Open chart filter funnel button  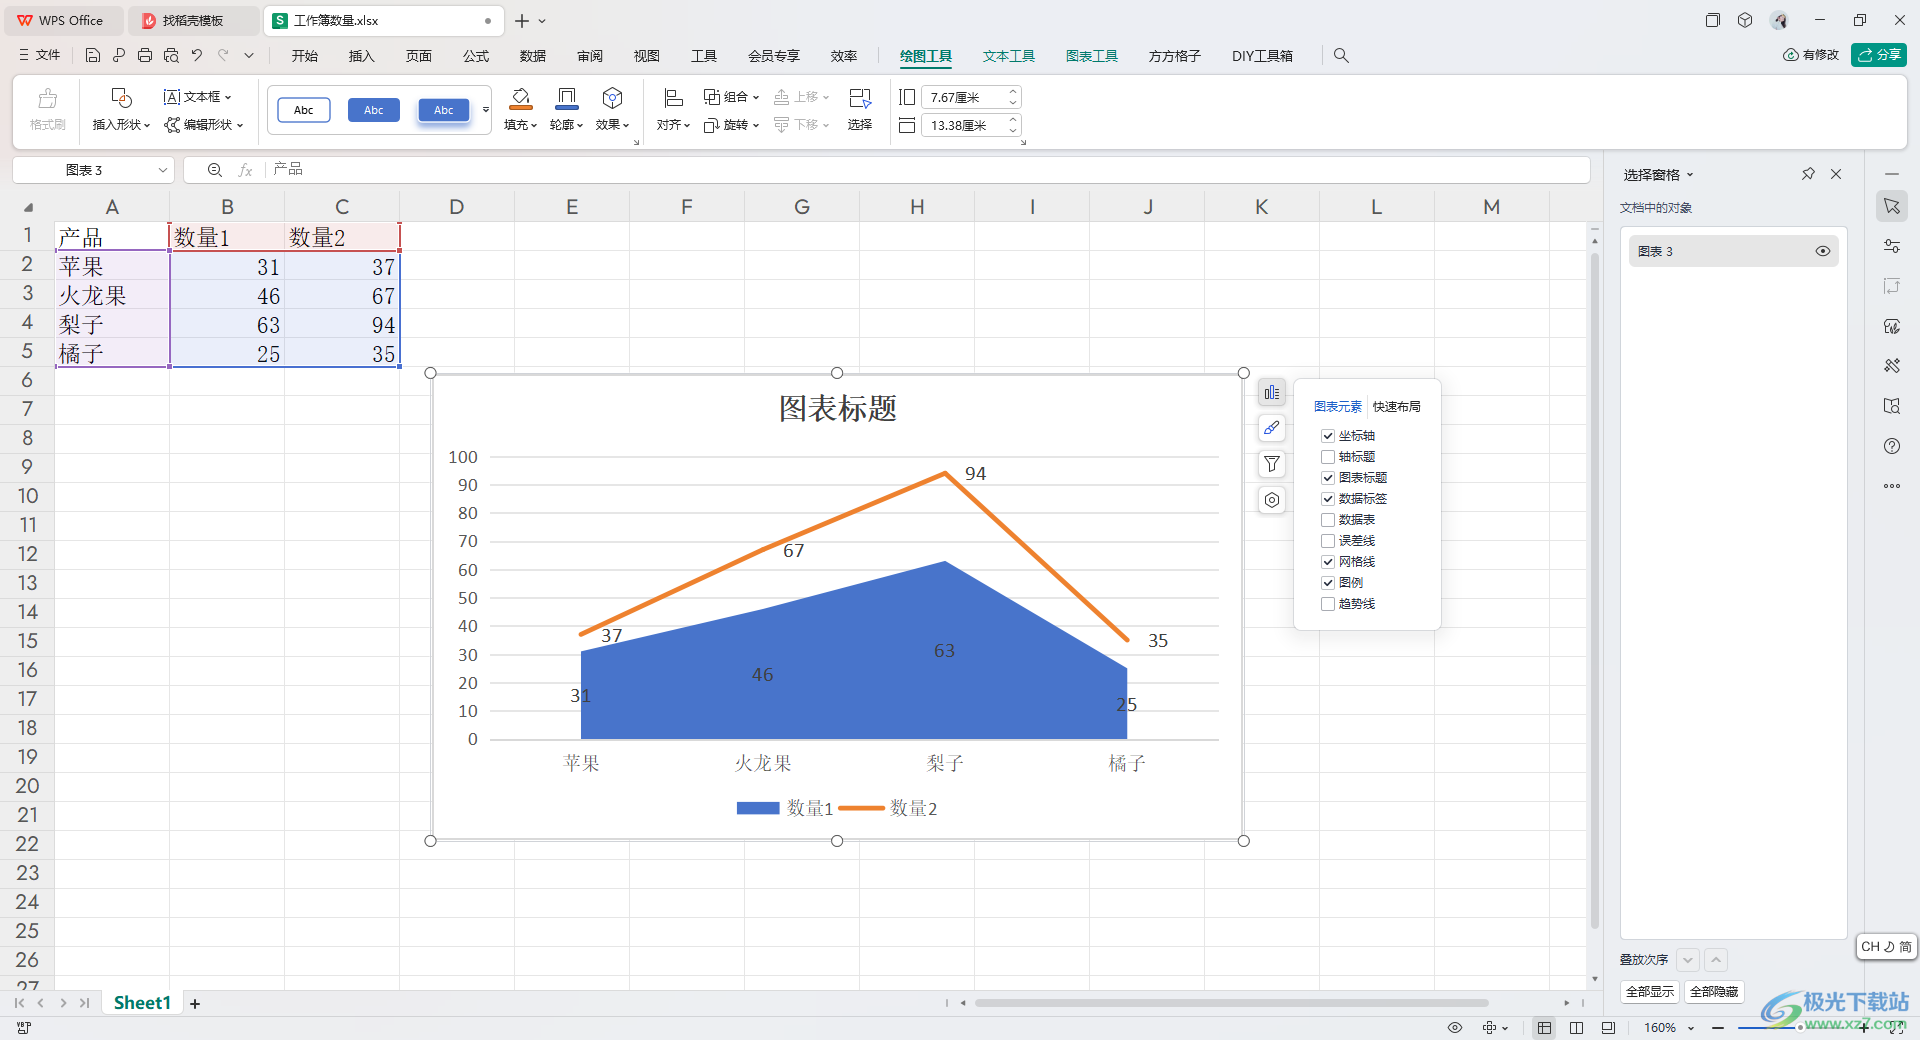click(1271, 464)
